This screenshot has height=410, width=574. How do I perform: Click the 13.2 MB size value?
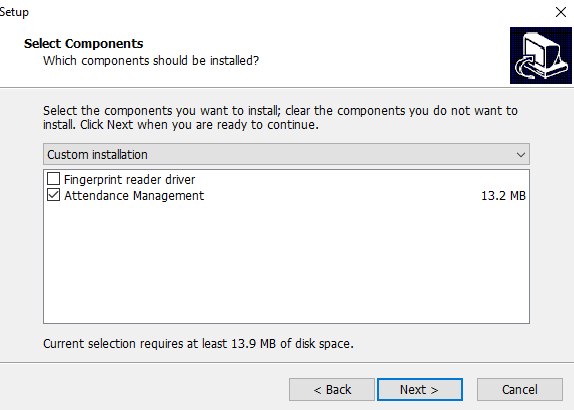coord(503,196)
